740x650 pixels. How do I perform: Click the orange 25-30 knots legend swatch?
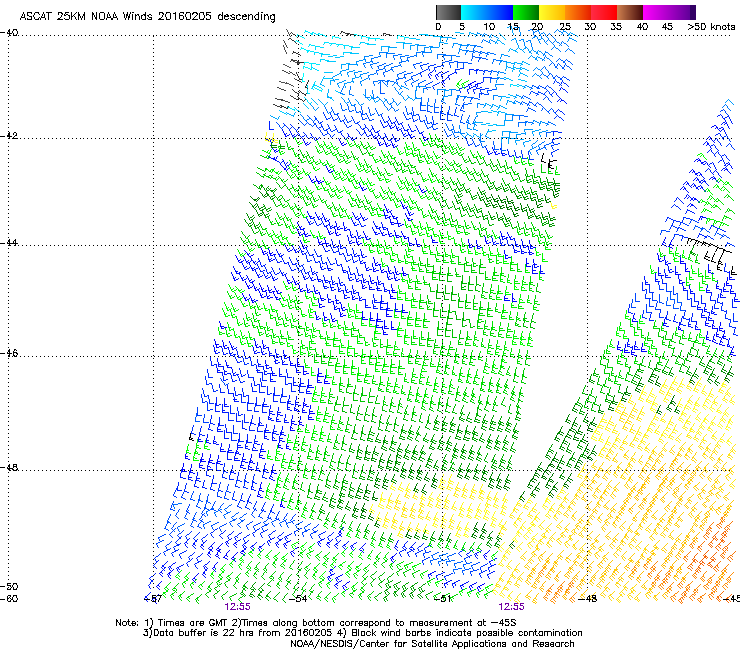[x=578, y=12]
